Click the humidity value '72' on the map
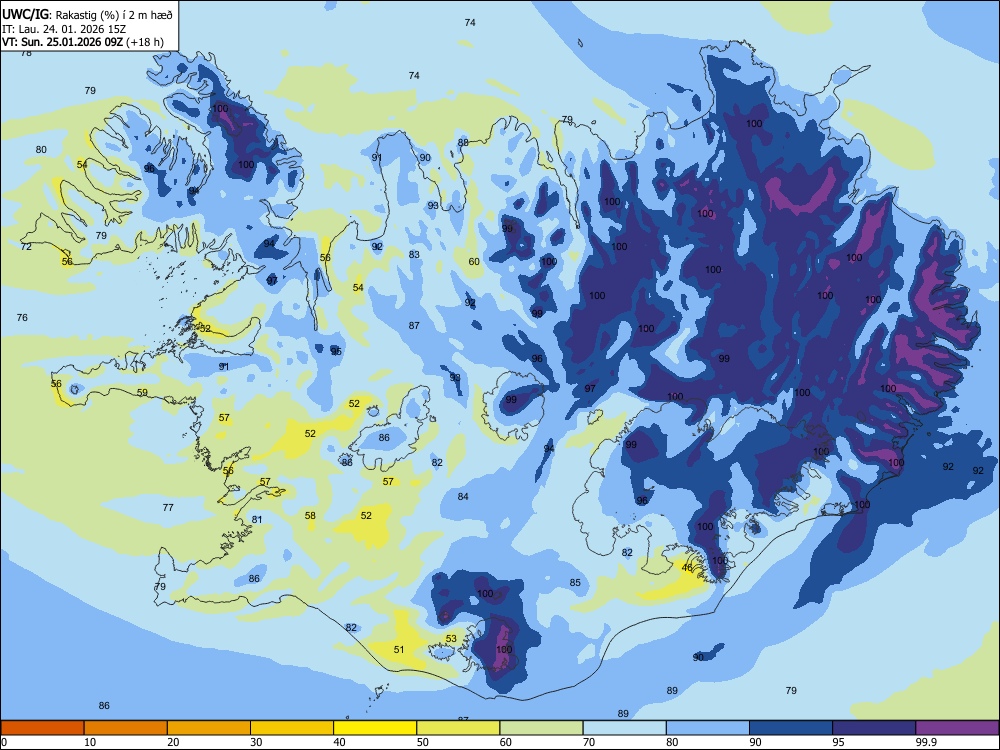This screenshot has height=750, width=1000. tap(26, 246)
